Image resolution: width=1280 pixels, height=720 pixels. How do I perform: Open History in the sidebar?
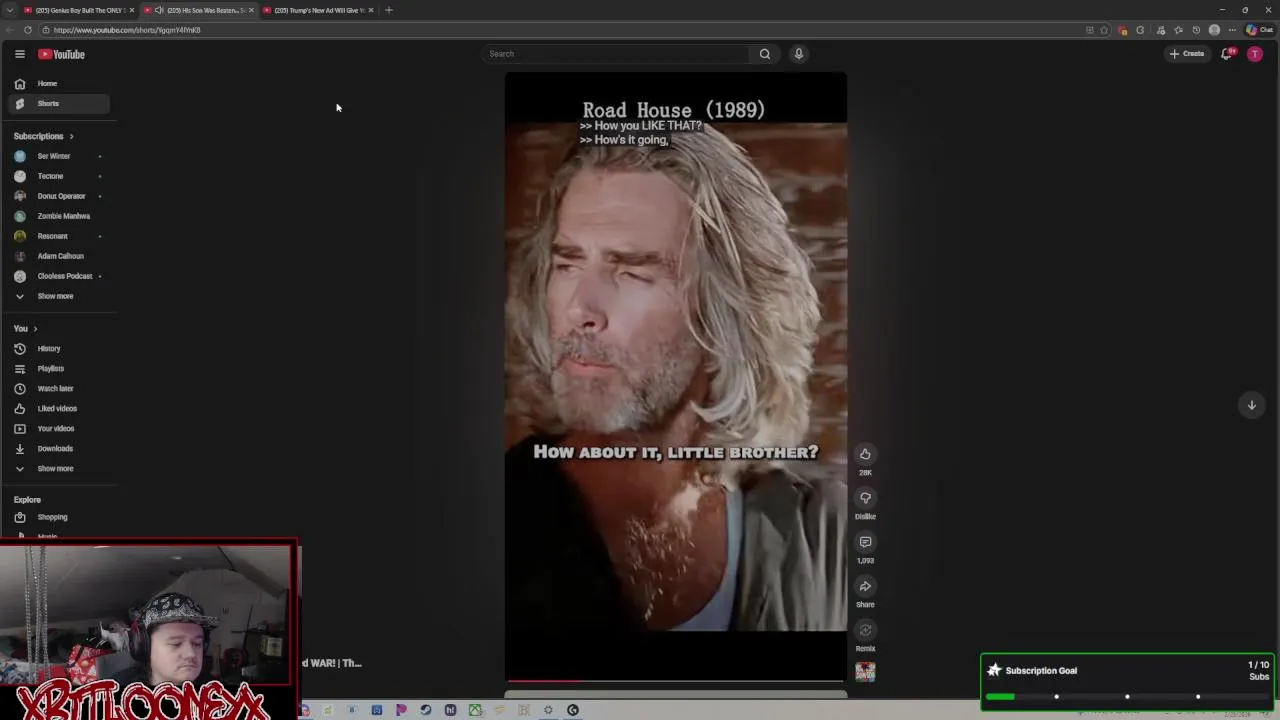coord(60,349)
